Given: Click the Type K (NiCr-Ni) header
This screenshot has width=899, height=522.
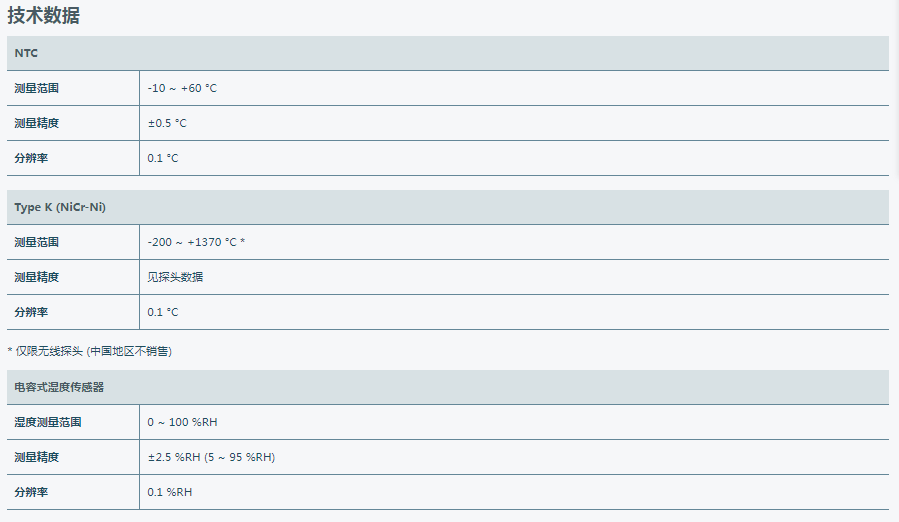Looking at the screenshot, I should 60,207.
